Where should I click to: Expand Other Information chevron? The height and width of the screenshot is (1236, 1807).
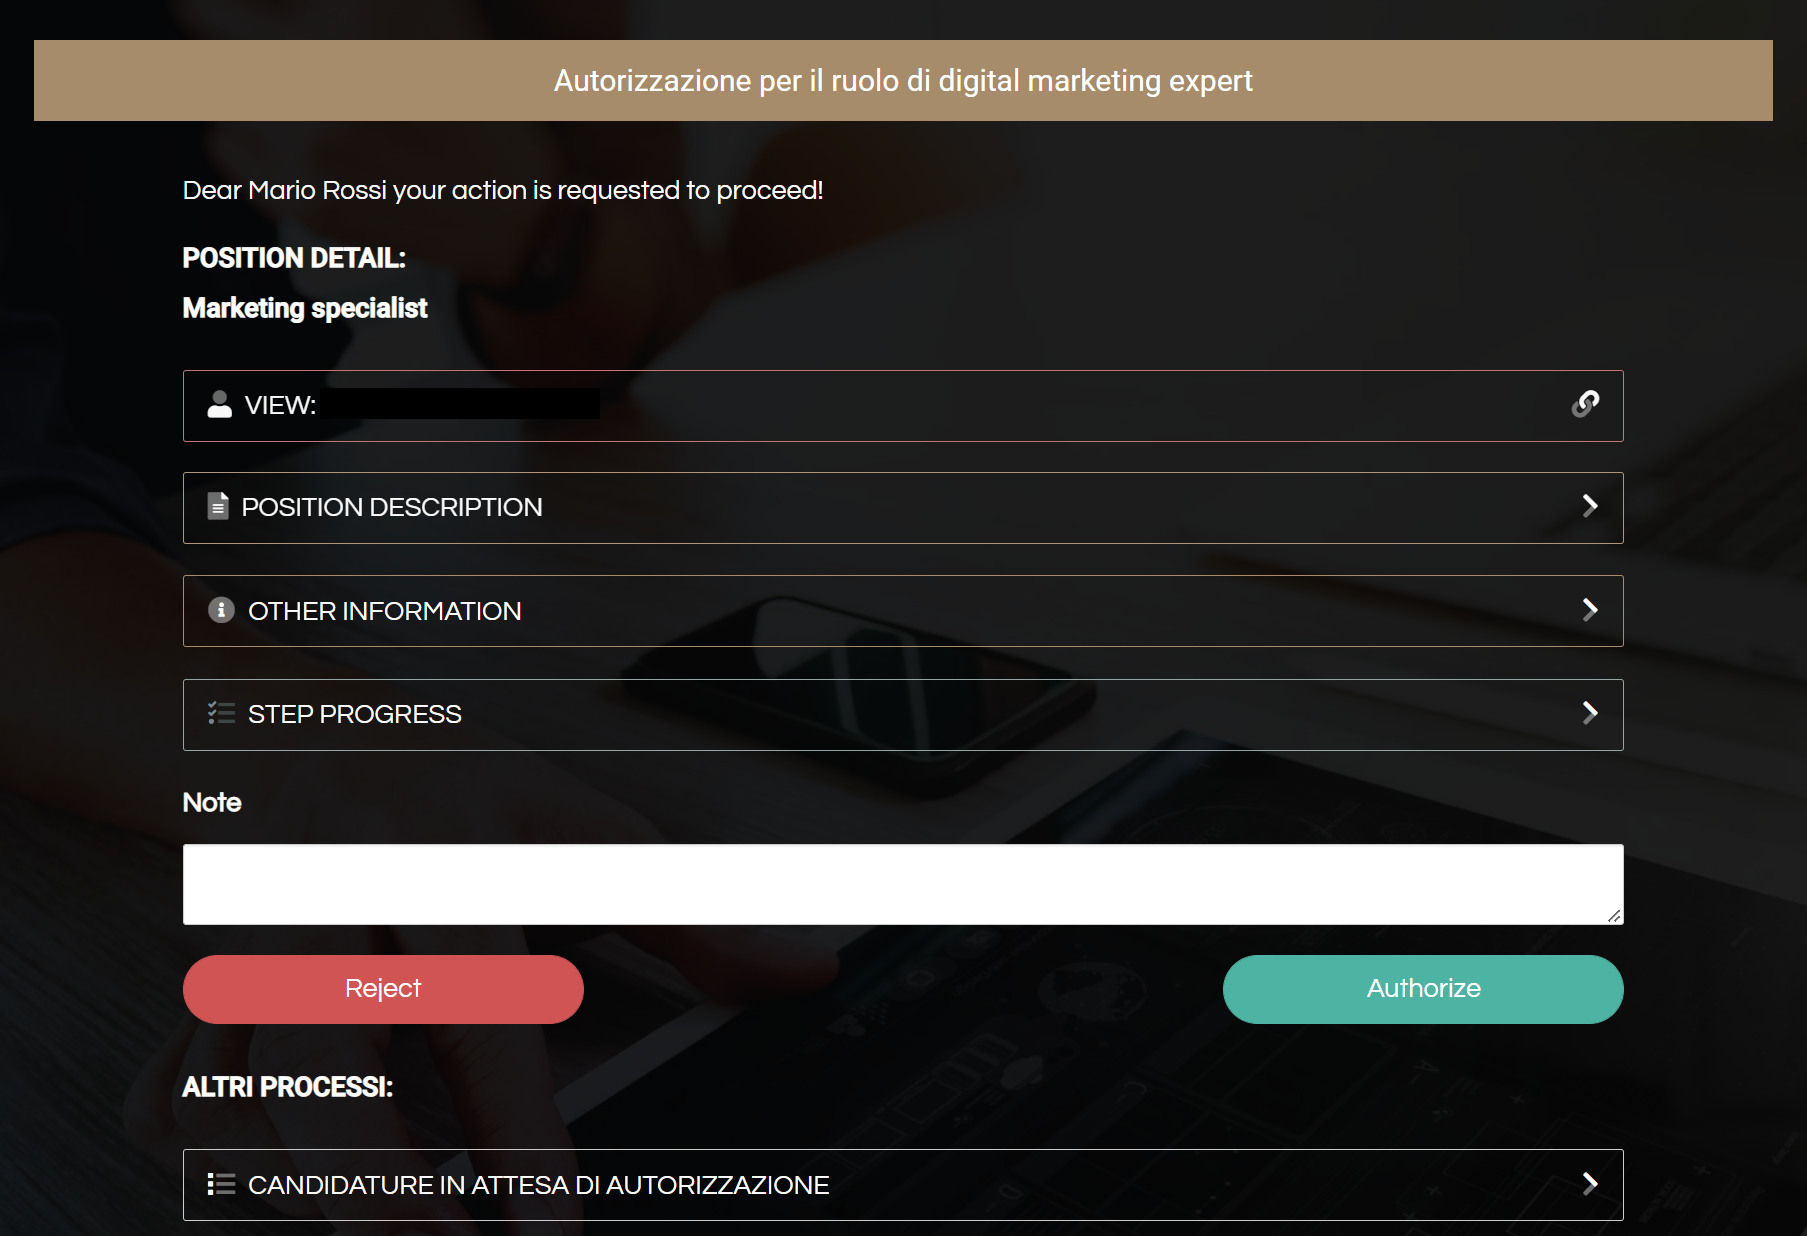(x=1590, y=610)
